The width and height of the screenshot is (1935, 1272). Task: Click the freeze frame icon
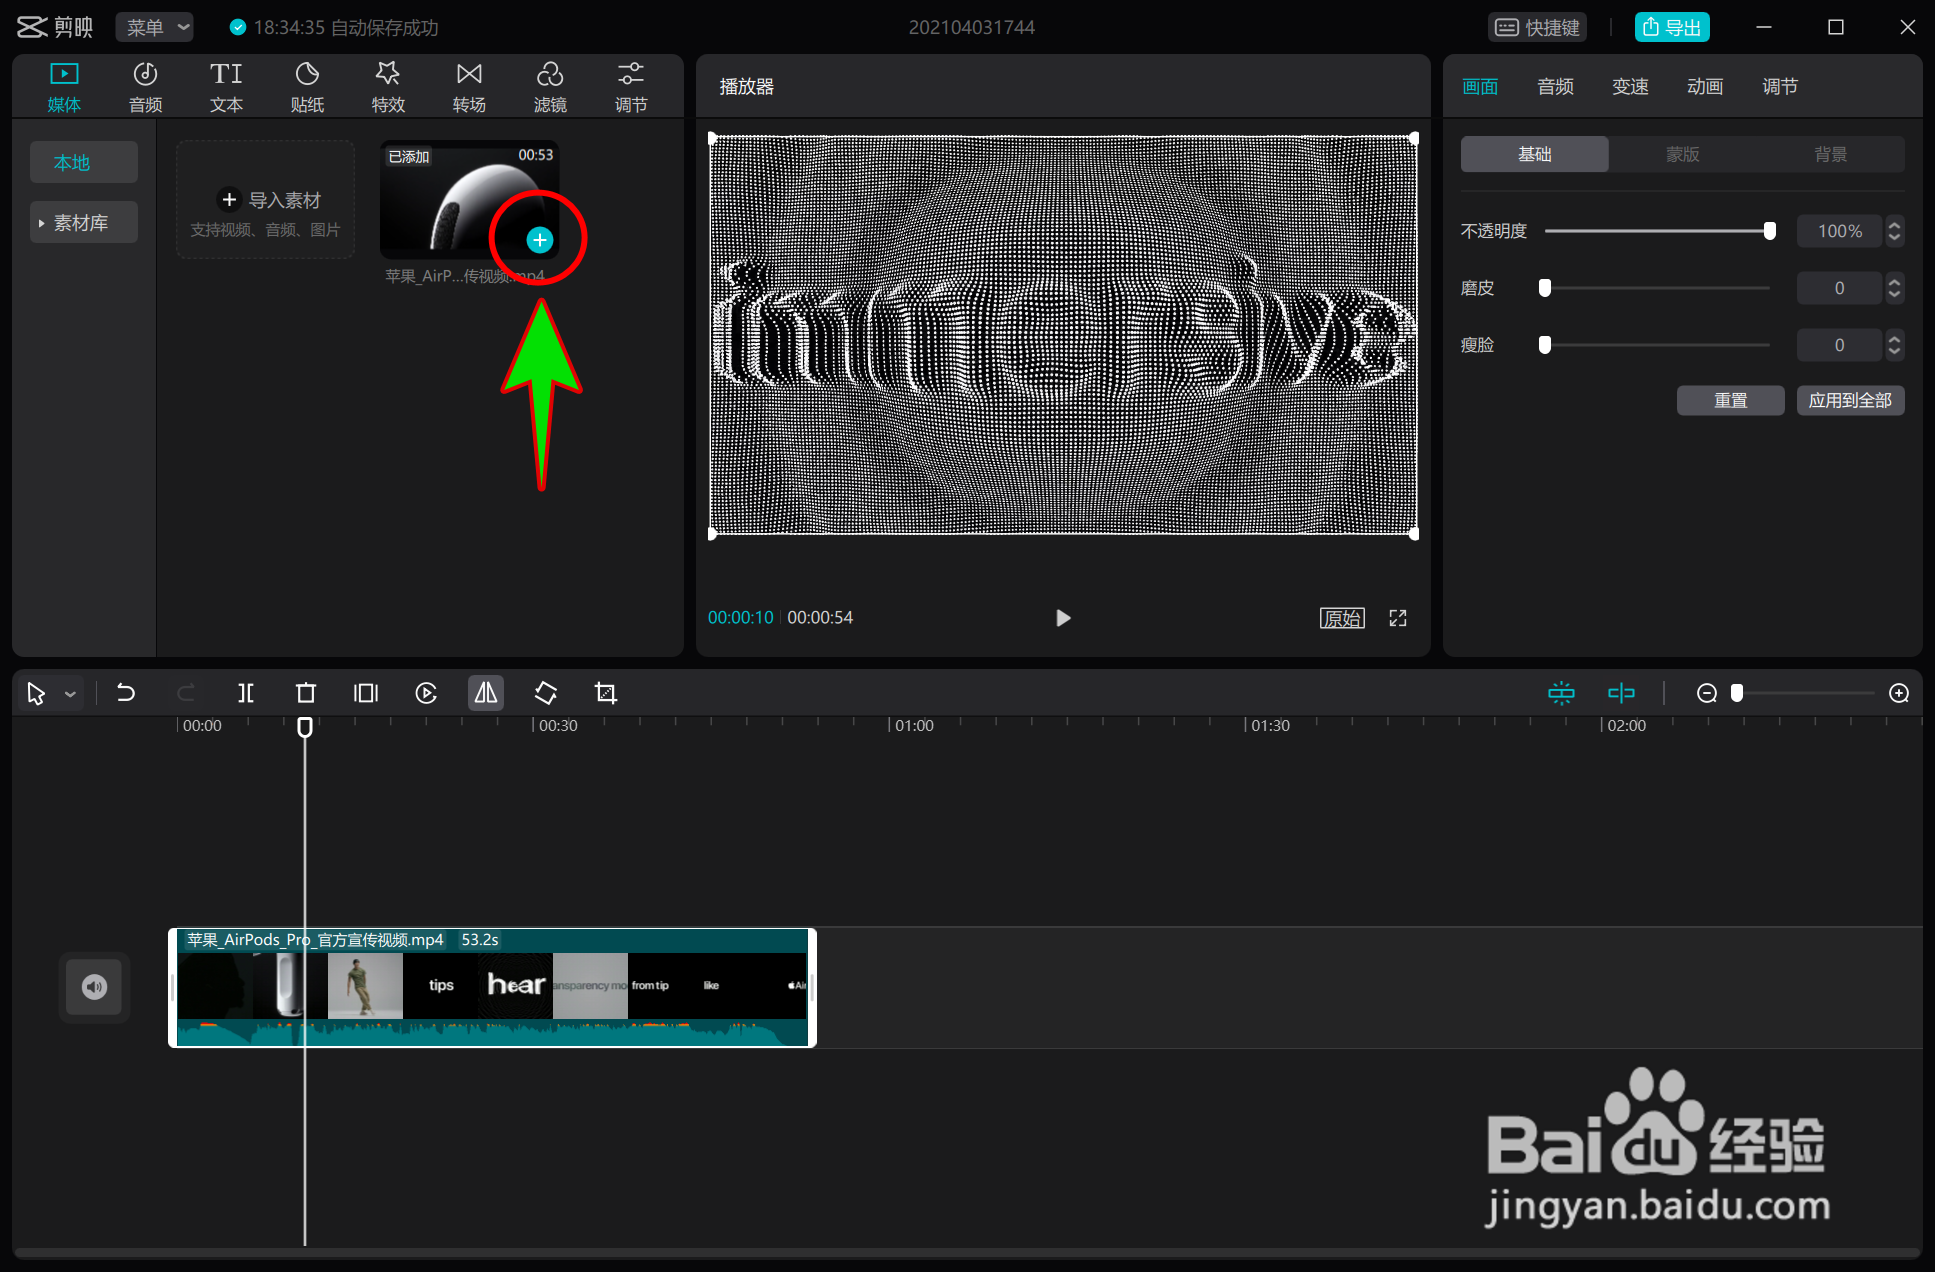tap(366, 693)
